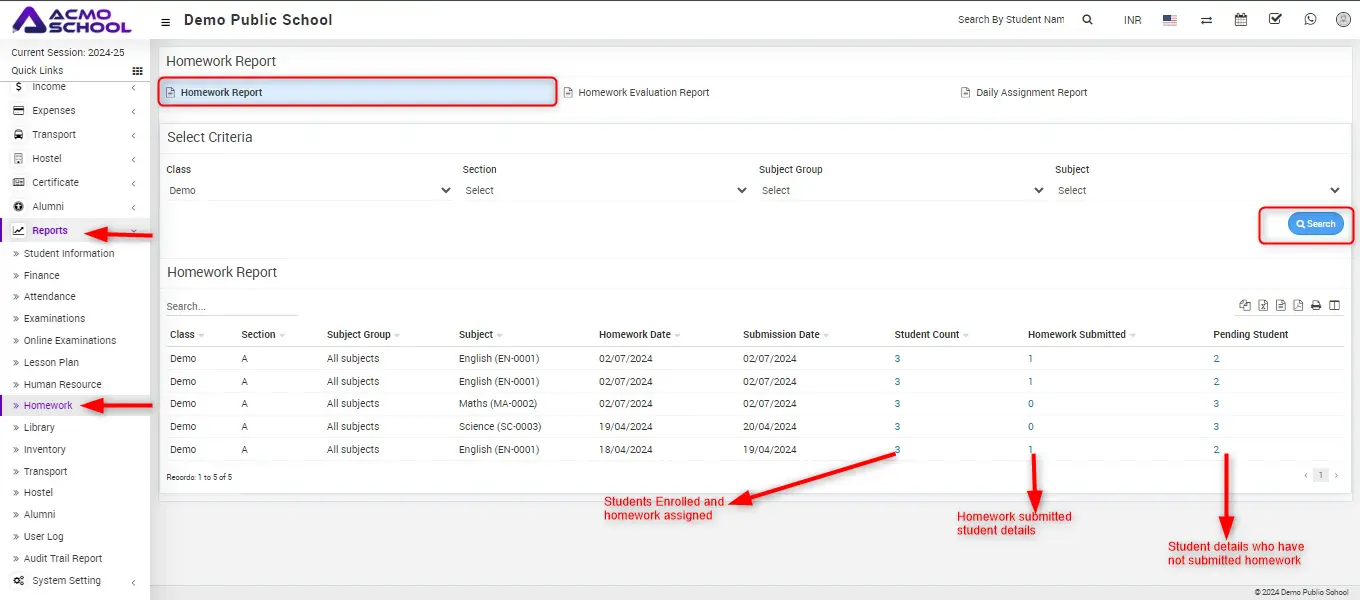Image resolution: width=1360 pixels, height=600 pixels.
Task: Click the table Search input field
Action: (x=231, y=307)
